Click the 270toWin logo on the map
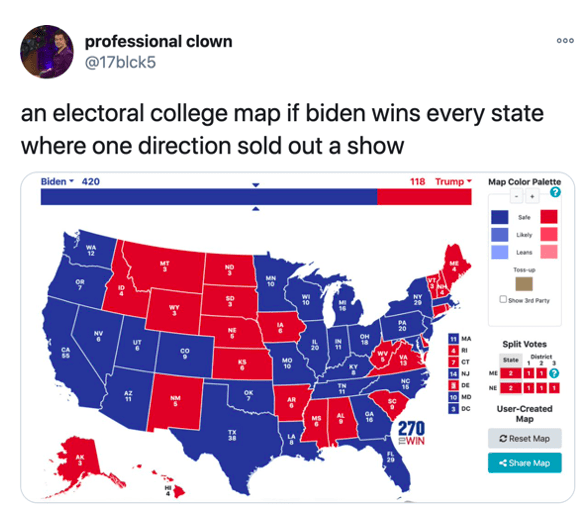The image size is (587, 515). 411,433
